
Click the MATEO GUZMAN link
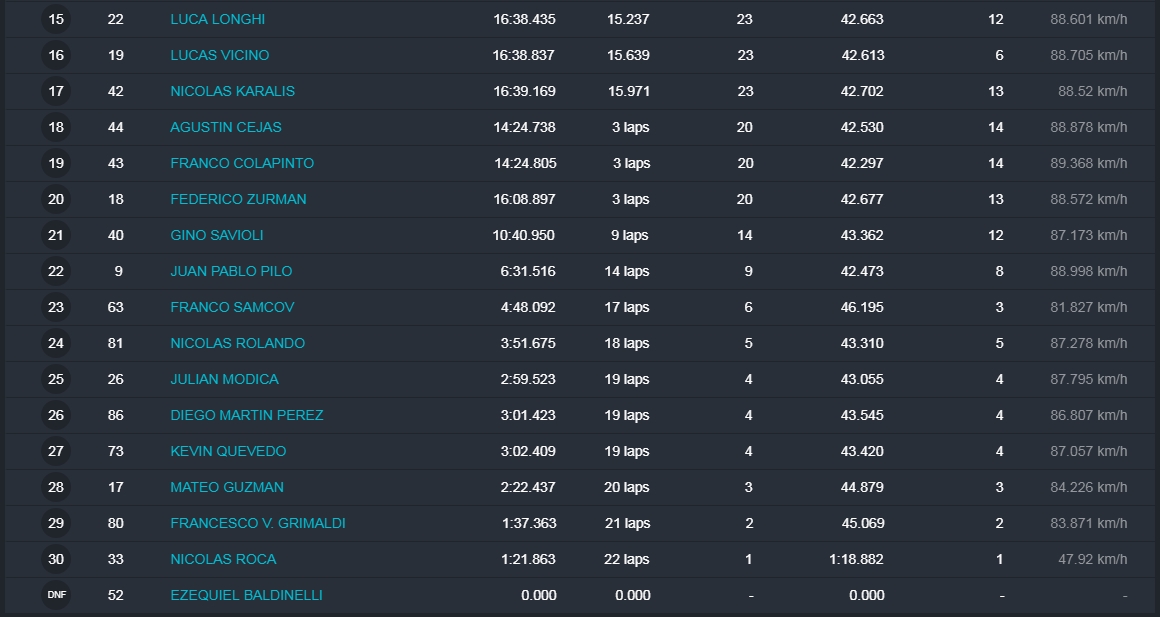pyautogui.click(x=227, y=487)
